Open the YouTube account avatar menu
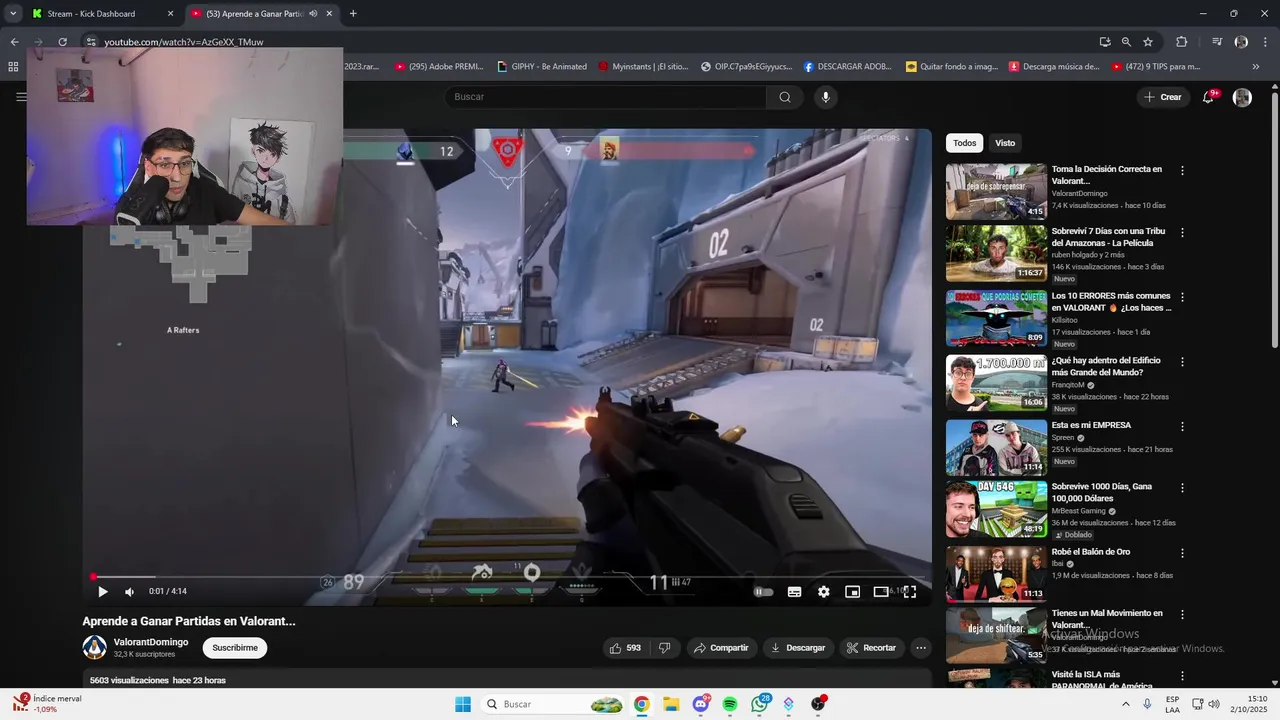 click(x=1242, y=97)
